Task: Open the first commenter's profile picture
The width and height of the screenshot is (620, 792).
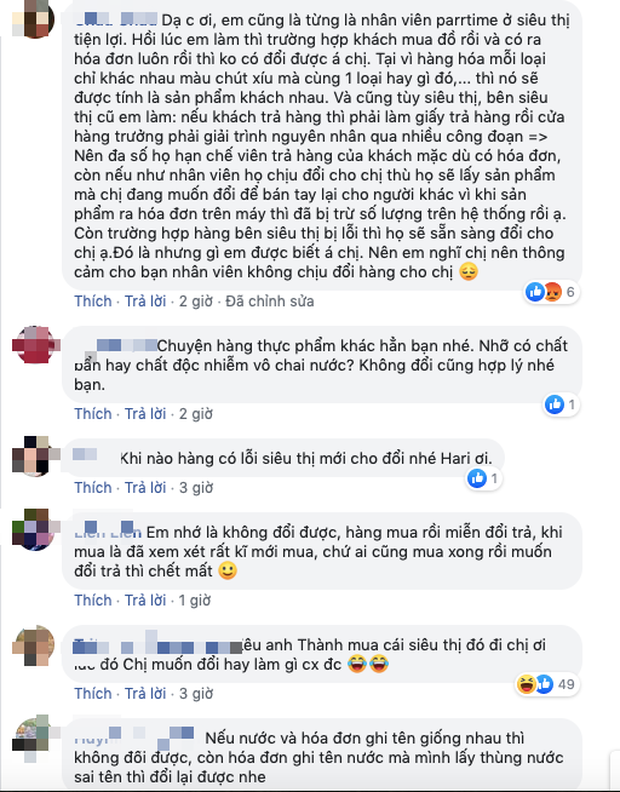Action: pos(33,19)
